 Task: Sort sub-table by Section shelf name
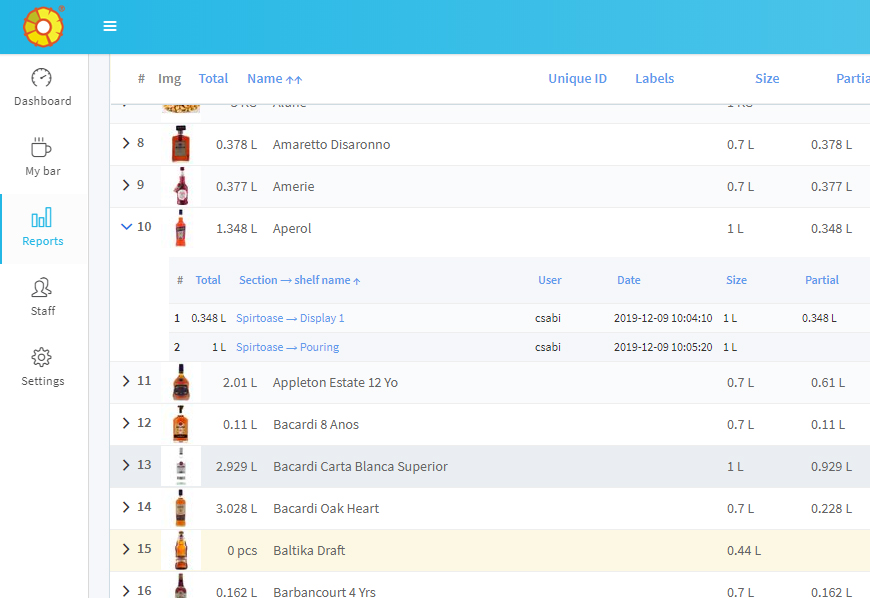point(300,280)
